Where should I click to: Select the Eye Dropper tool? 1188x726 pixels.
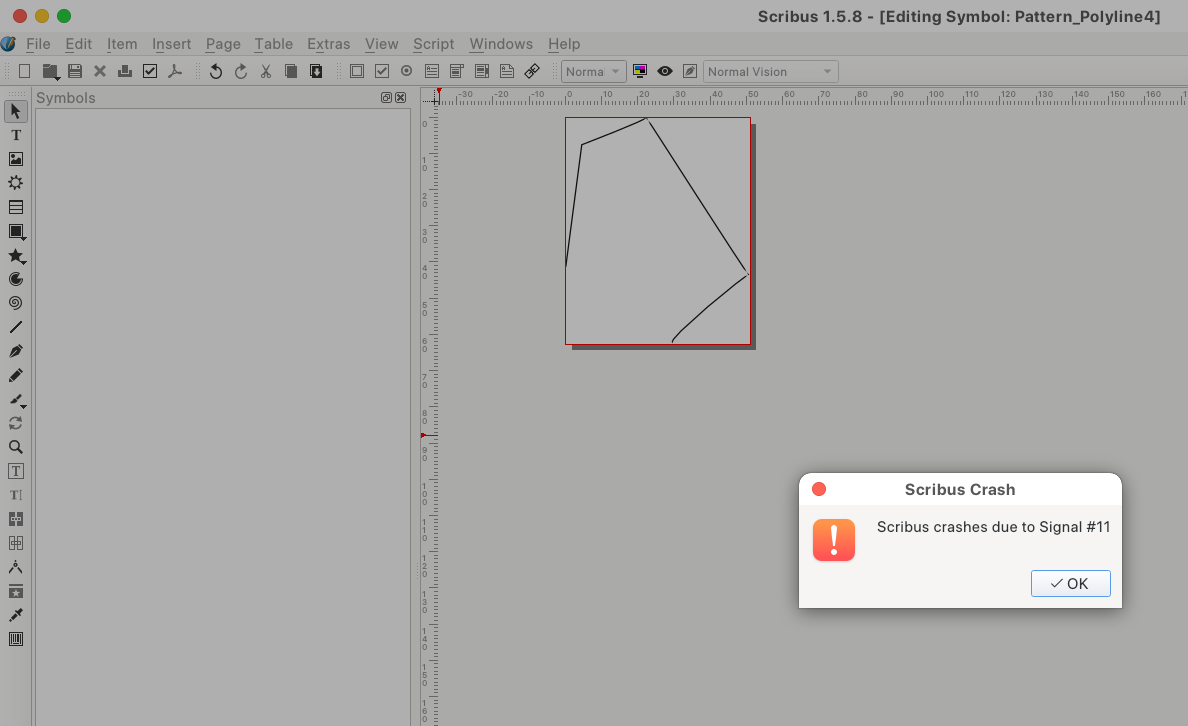(x=16, y=615)
